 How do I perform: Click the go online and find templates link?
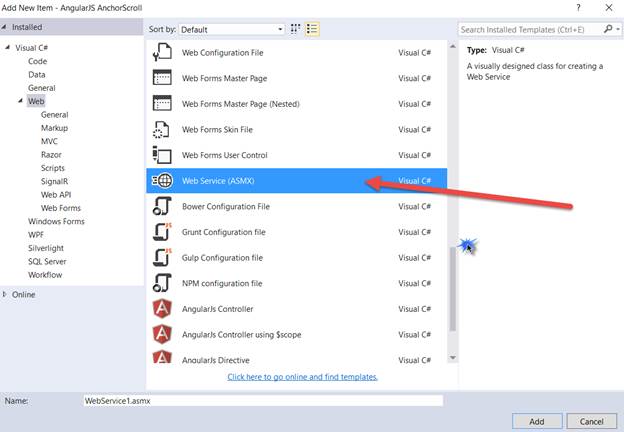click(302, 377)
